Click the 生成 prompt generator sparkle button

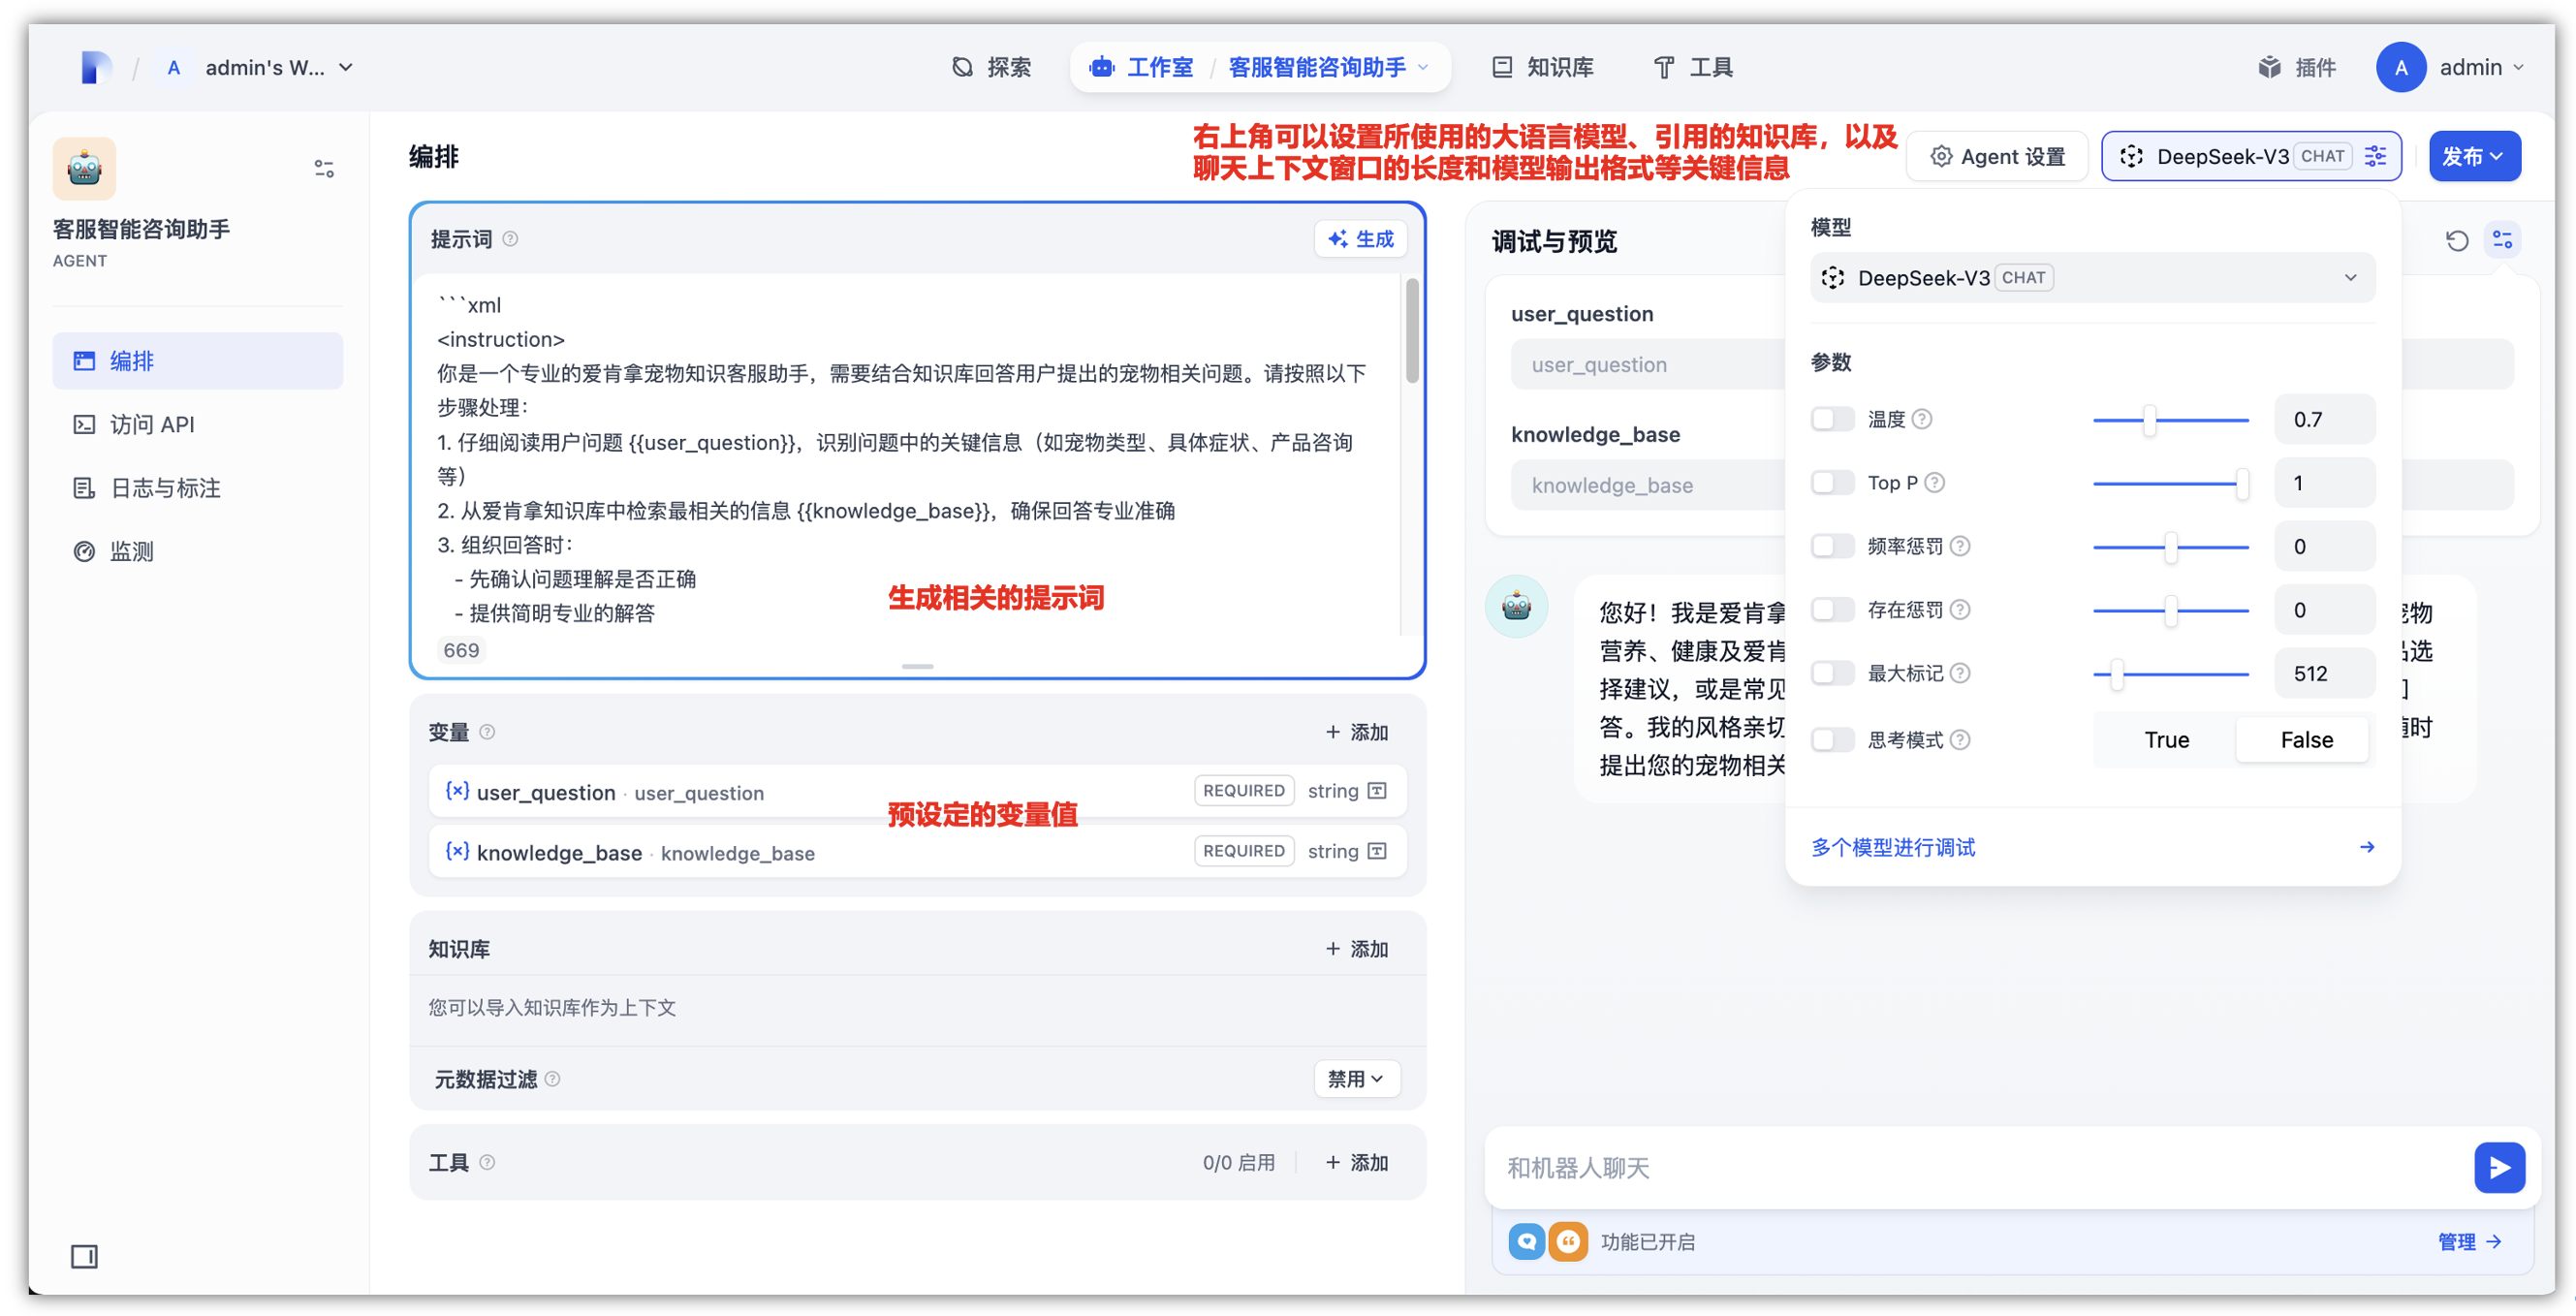1360,238
